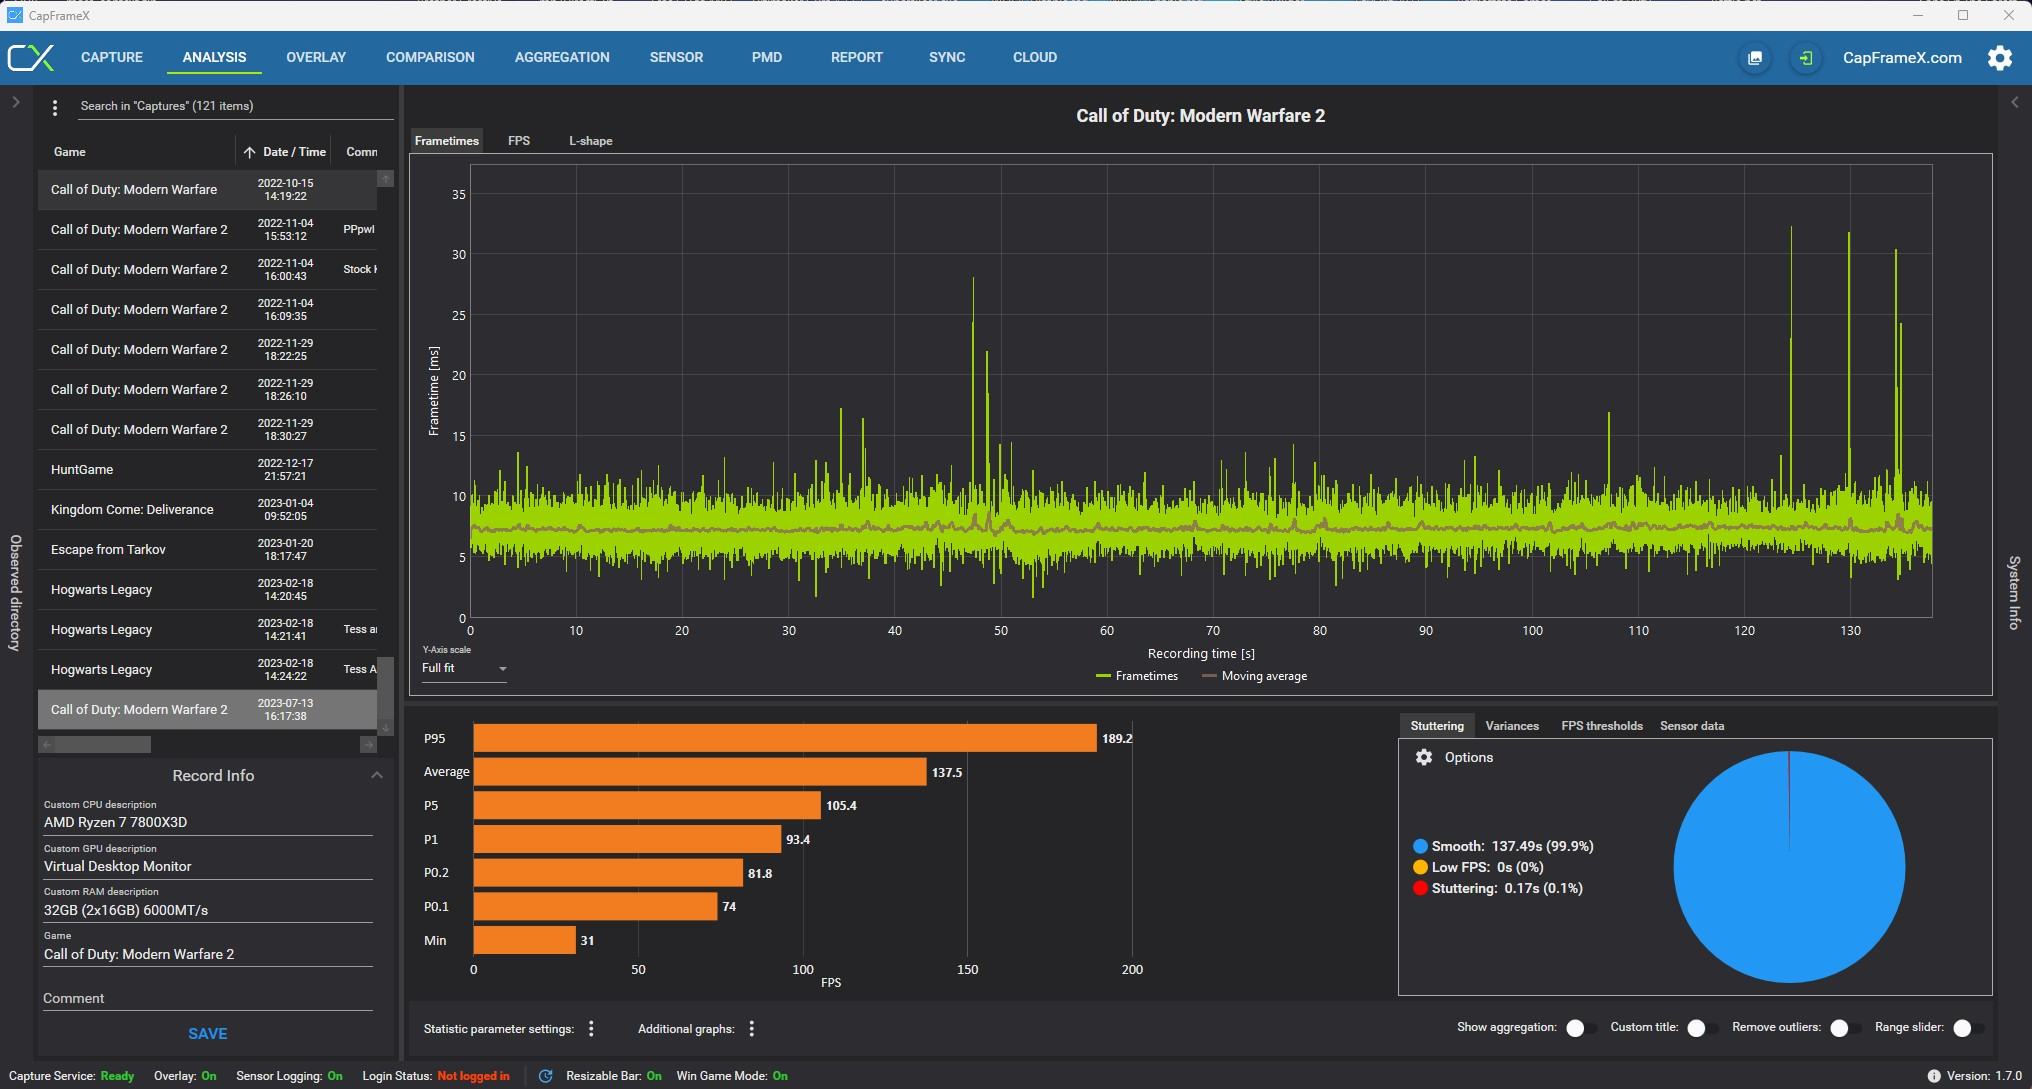Open the screenshot folder icon in header
Viewport: 2032px width, 1089px height.
point(1755,58)
